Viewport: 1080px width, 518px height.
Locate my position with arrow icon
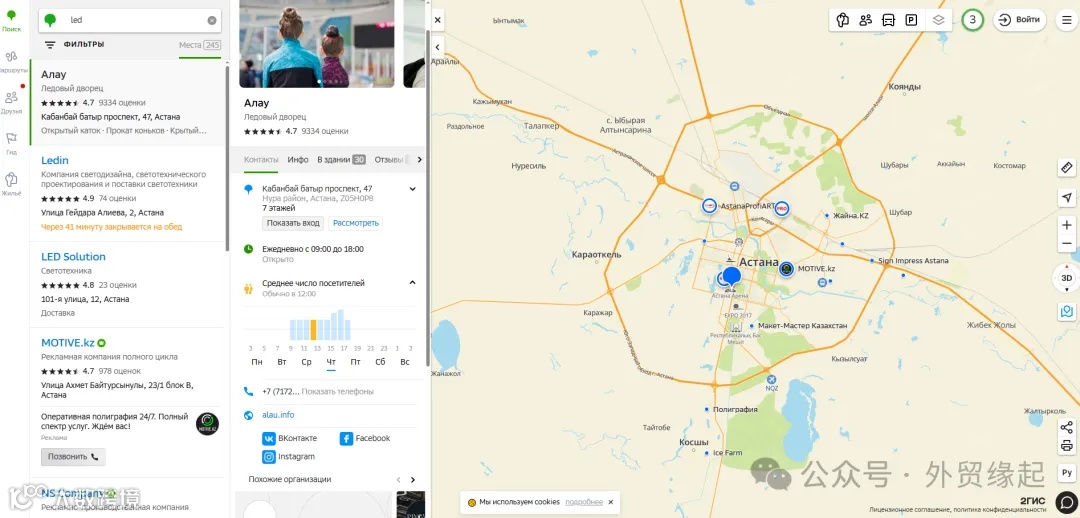[x=1067, y=198]
